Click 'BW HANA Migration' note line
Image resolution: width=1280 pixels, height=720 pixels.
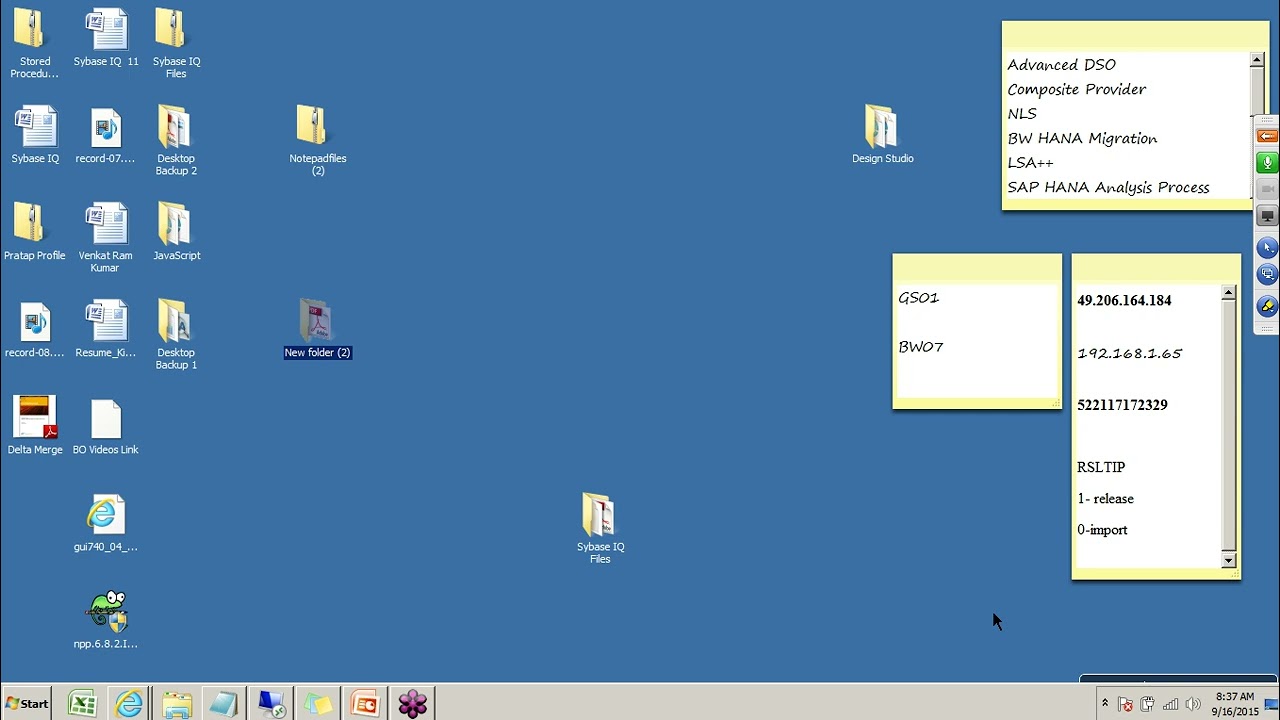coord(1082,139)
